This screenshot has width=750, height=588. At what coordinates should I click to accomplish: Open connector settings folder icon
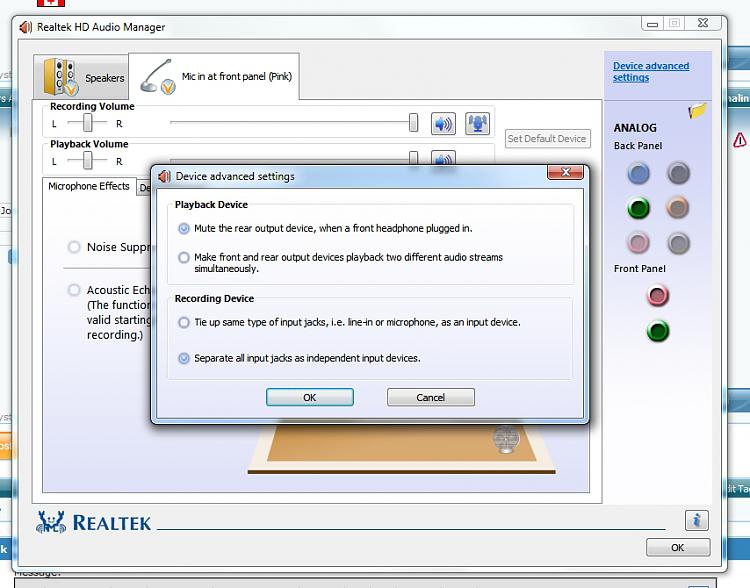697,111
